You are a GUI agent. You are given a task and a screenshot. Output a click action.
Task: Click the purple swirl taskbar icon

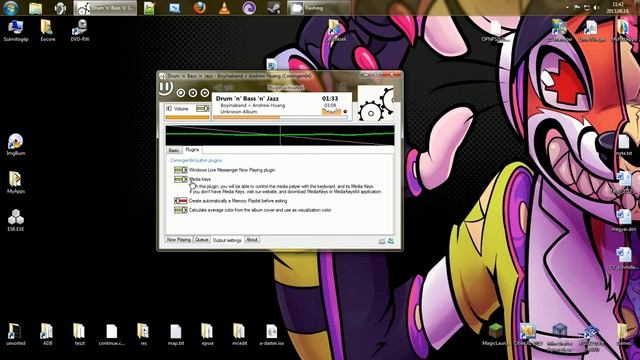click(249, 8)
